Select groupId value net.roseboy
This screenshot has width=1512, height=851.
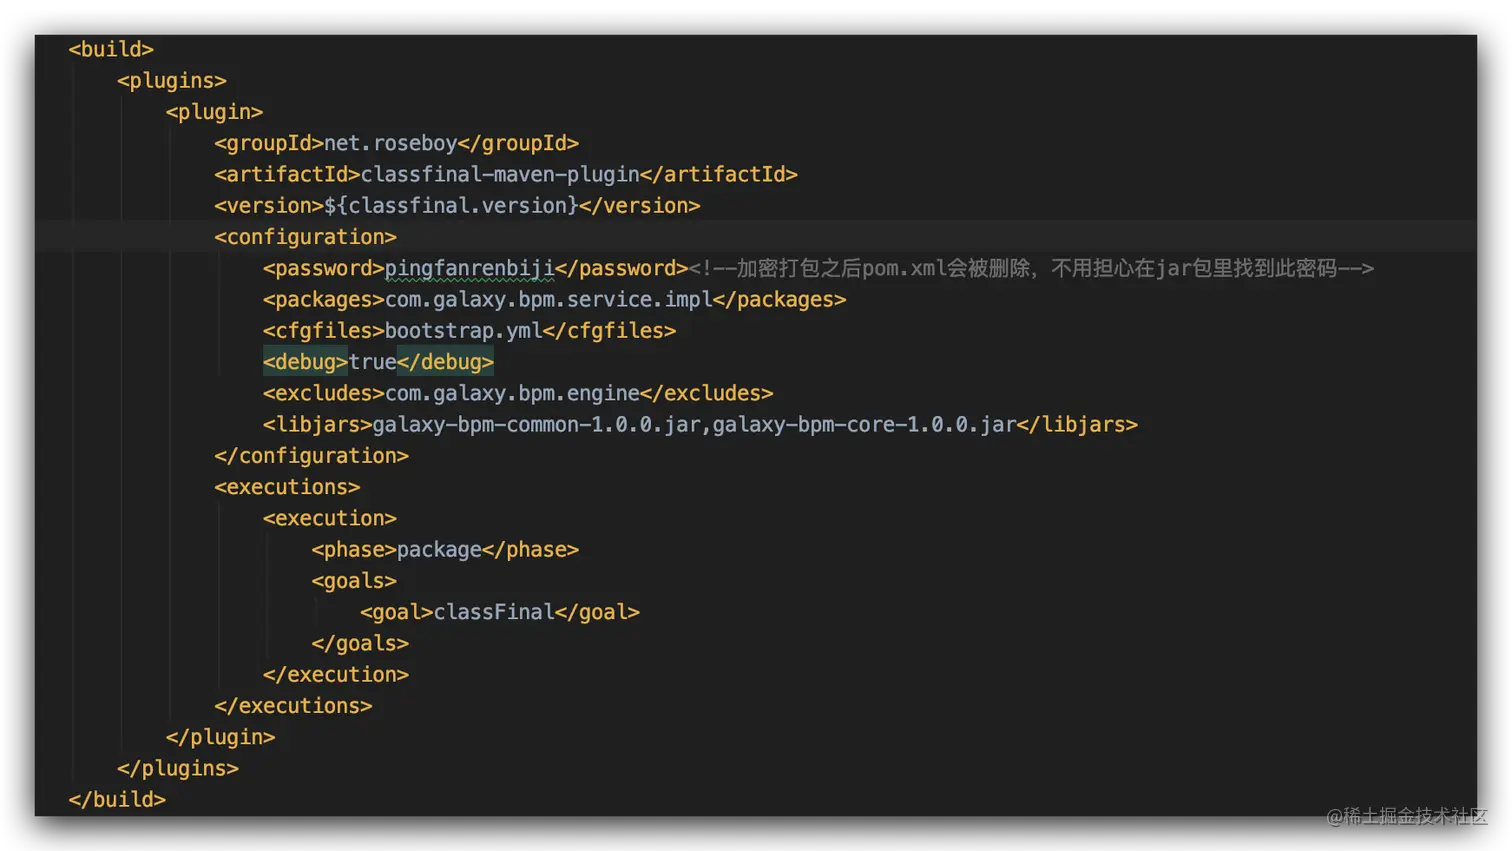coord(391,143)
